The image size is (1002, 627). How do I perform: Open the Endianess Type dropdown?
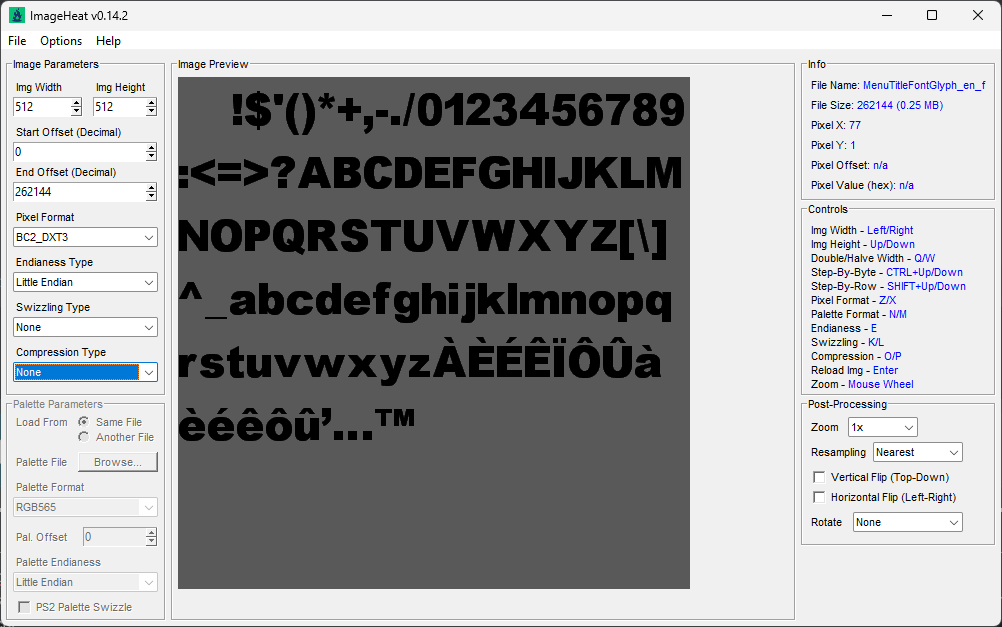[x=86, y=282]
